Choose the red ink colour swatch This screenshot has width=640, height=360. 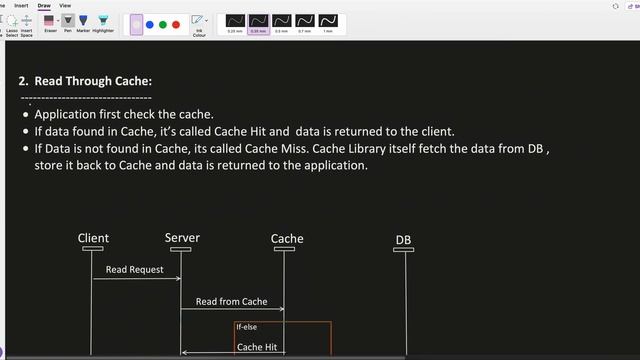[176, 25]
